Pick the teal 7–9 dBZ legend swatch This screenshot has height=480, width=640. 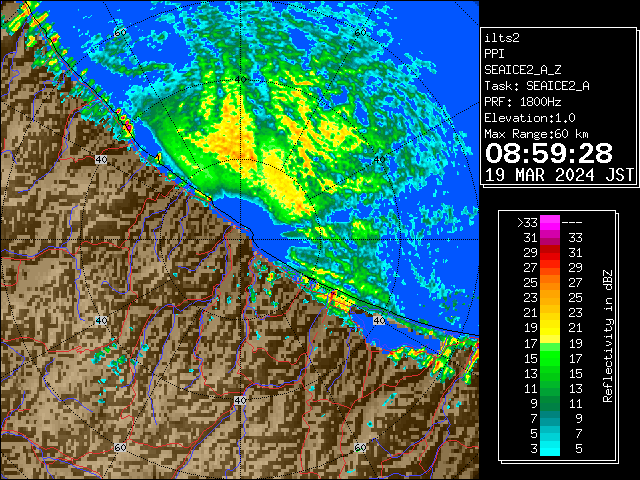(x=550, y=418)
